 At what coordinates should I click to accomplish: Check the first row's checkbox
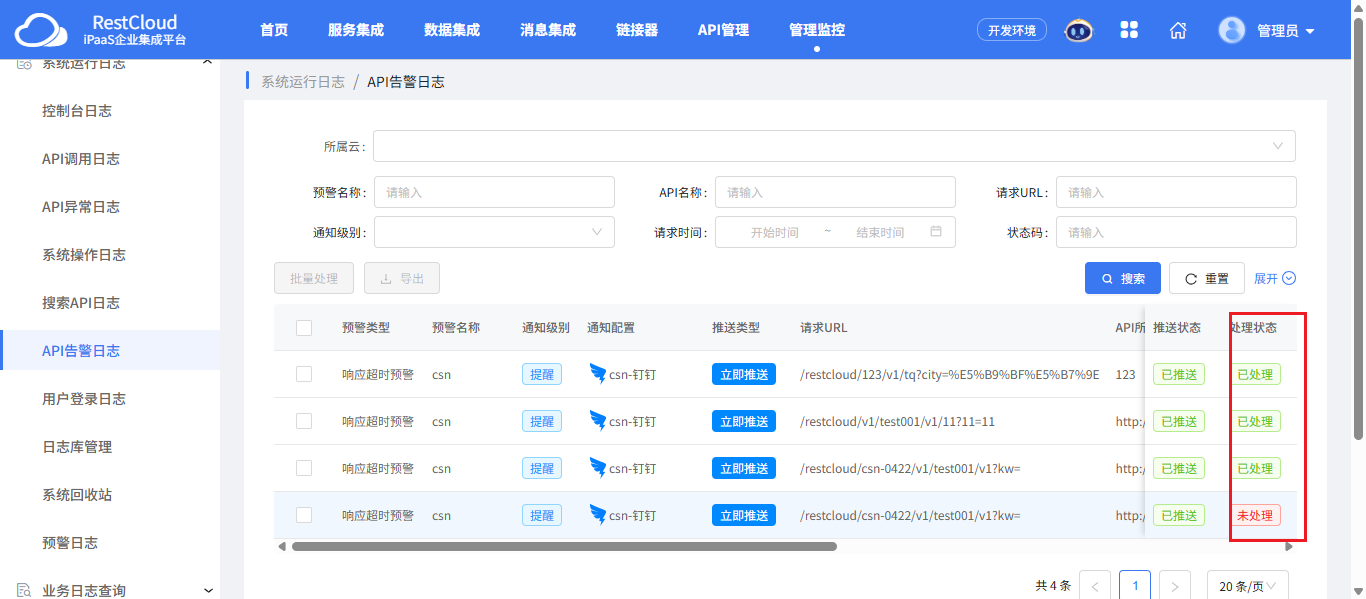coord(304,374)
